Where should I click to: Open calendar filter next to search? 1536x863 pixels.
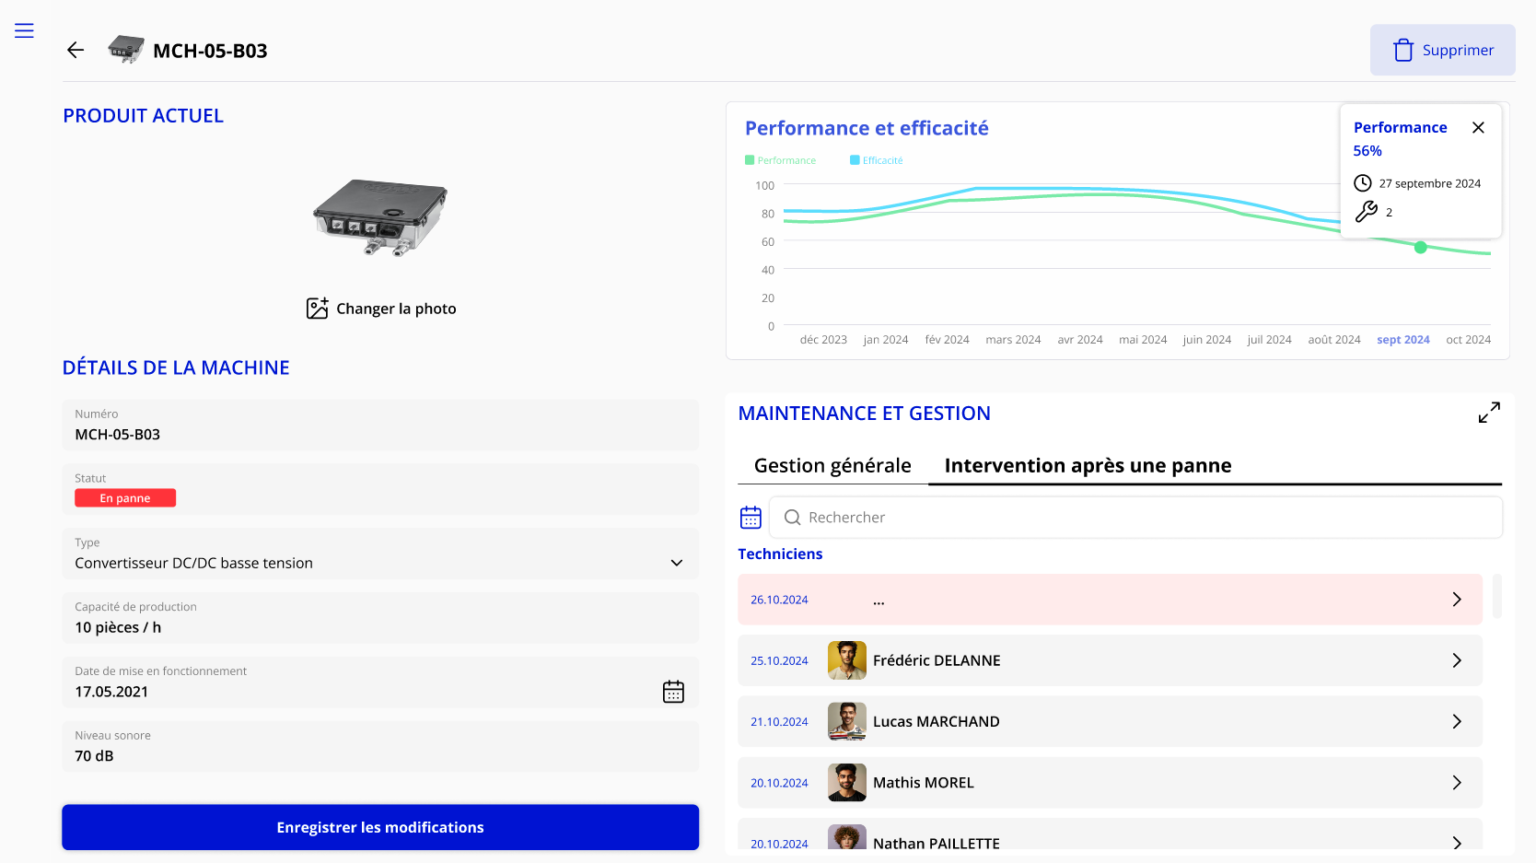click(x=751, y=517)
